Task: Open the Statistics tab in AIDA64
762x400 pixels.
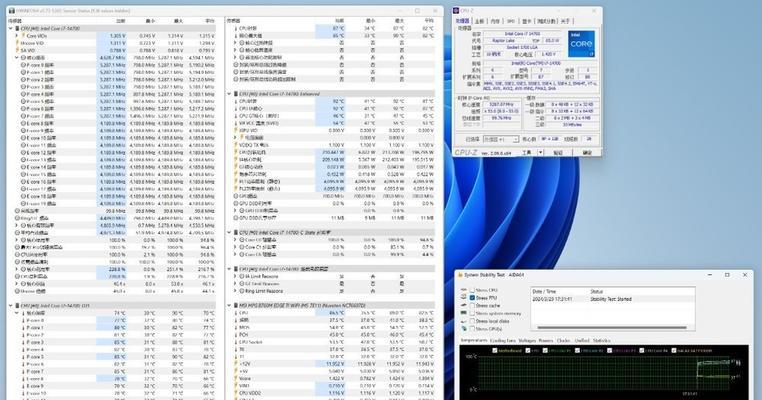Action: pos(602,341)
